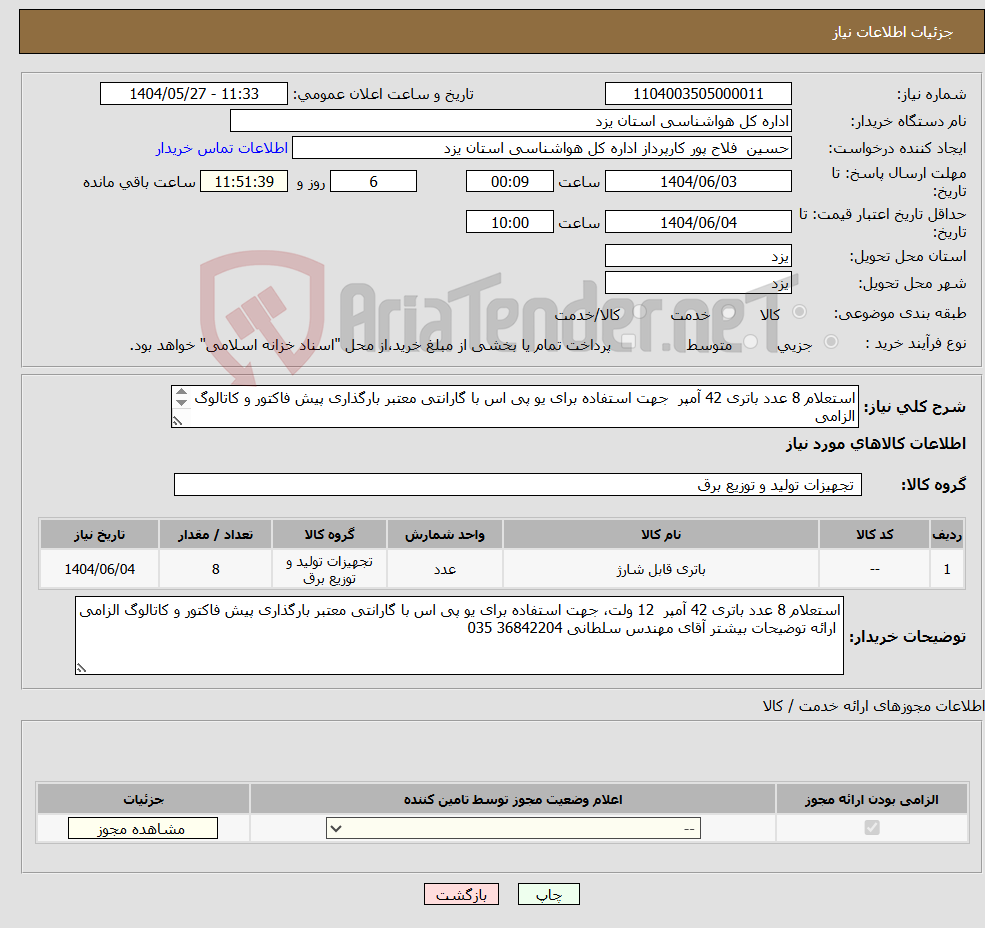Open the مشاهده مجوز button

(x=143, y=828)
